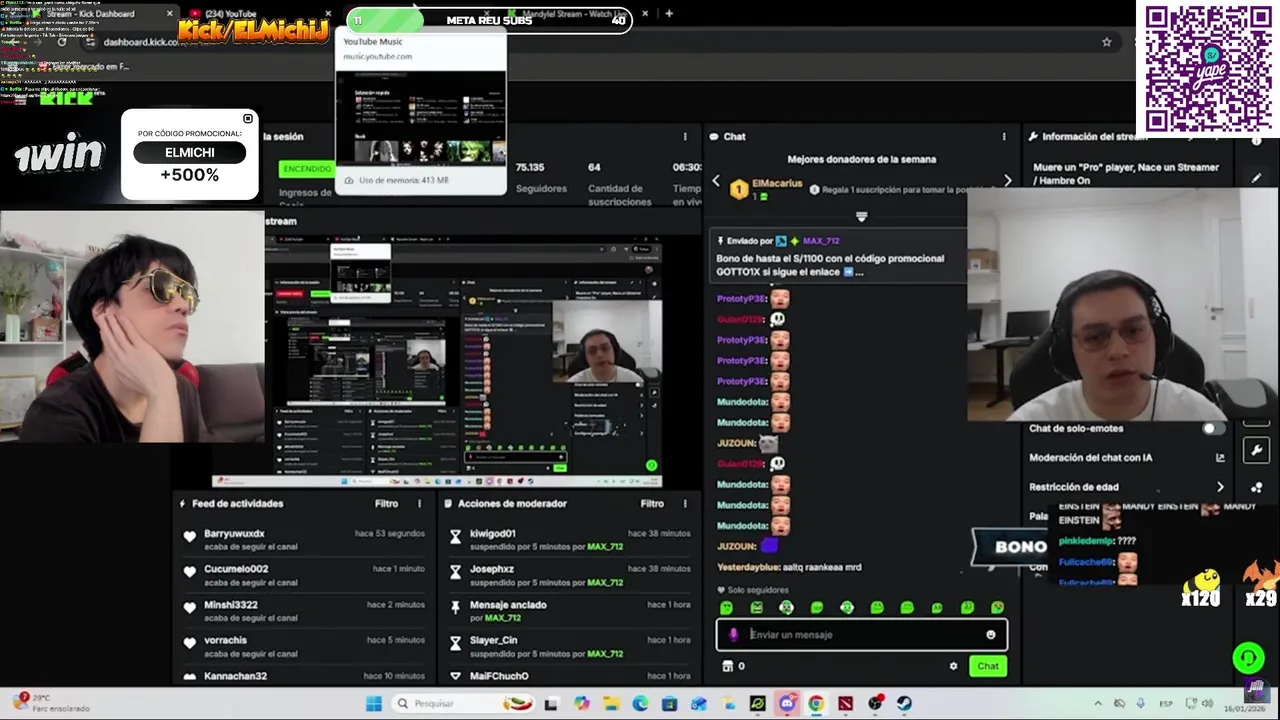The height and width of the screenshot is (720, 1280).
Task: Open the Chat panel three-dot menu
Action: (x=1004, y=137)
